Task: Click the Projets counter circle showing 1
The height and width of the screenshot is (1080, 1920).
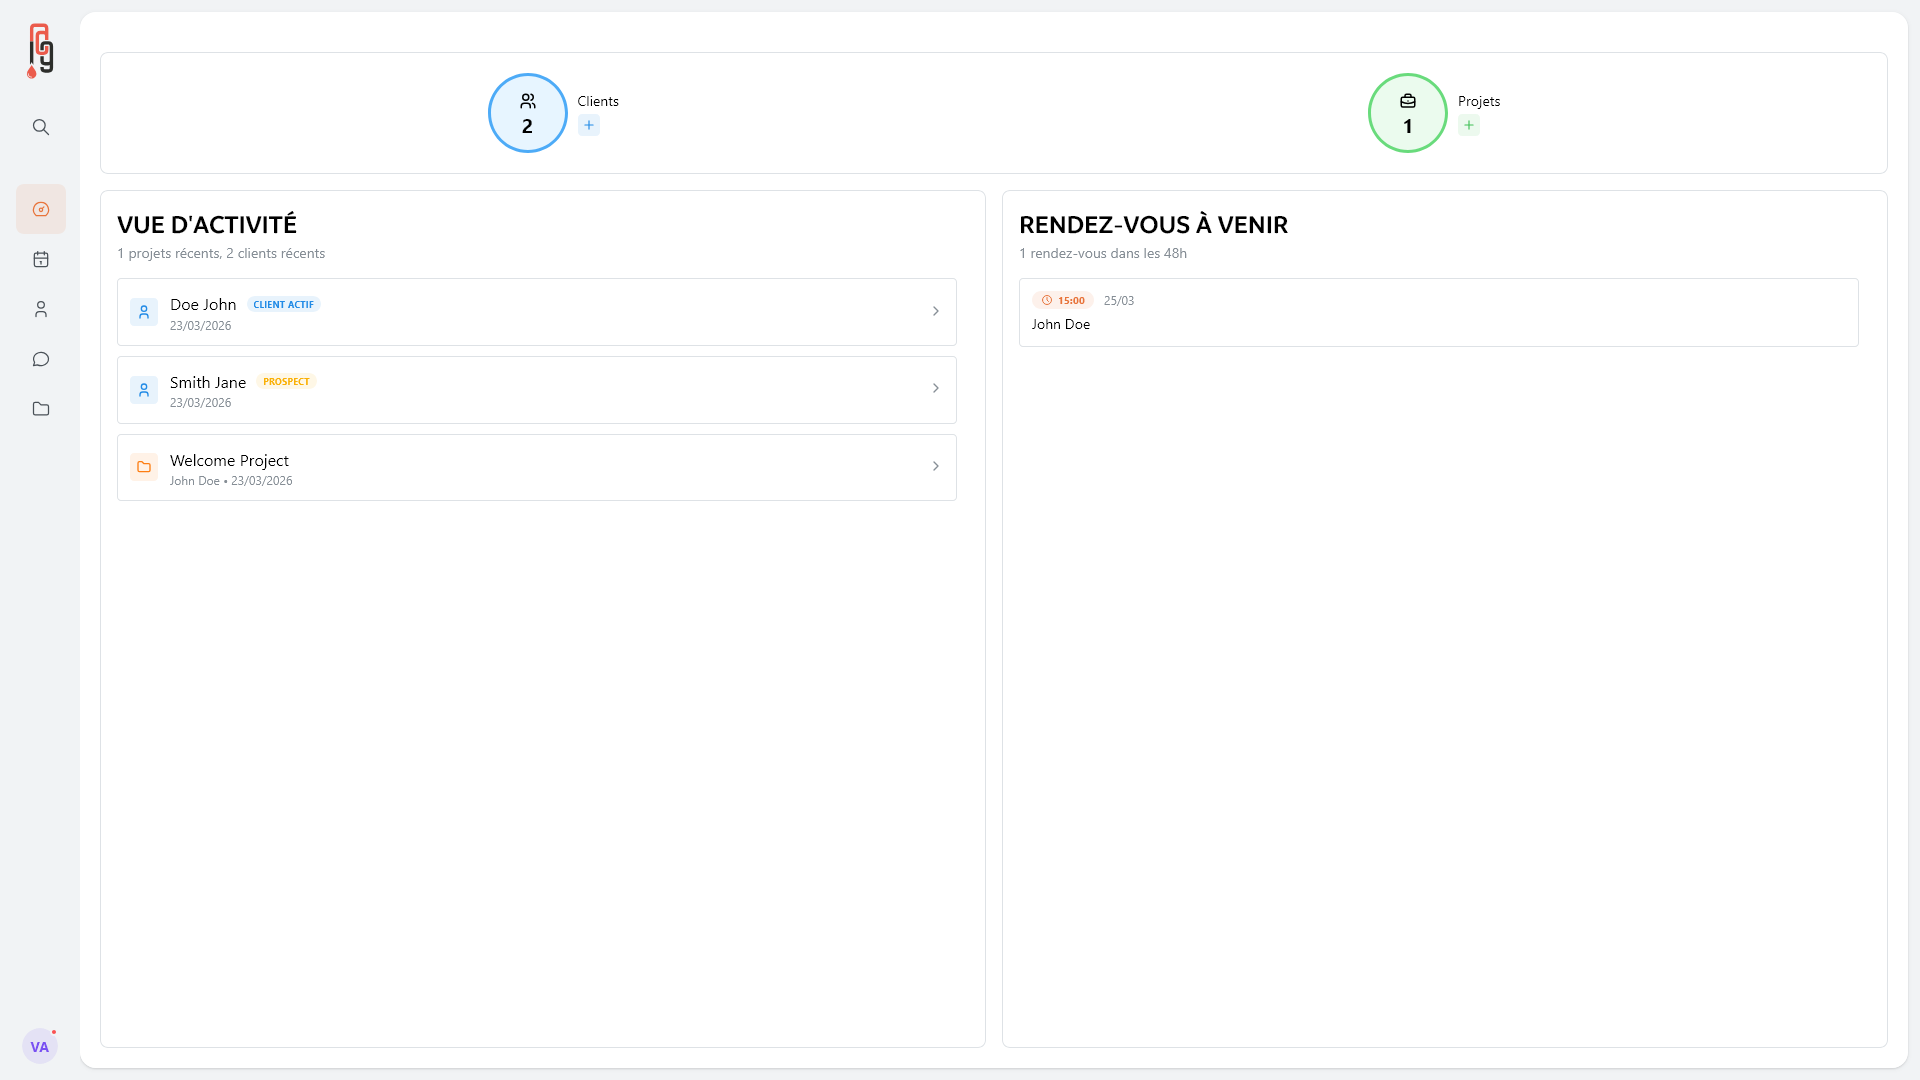Action: [1408, 113]
